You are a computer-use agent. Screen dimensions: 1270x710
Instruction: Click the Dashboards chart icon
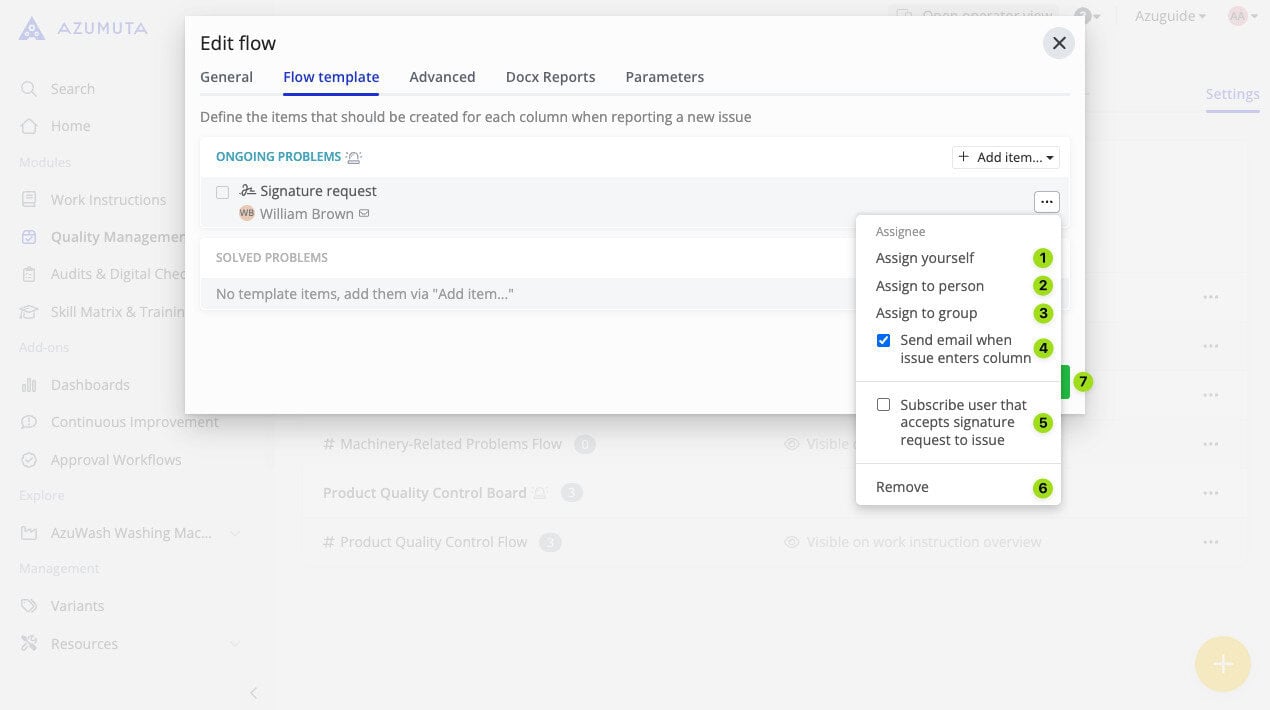pos(29,385)
